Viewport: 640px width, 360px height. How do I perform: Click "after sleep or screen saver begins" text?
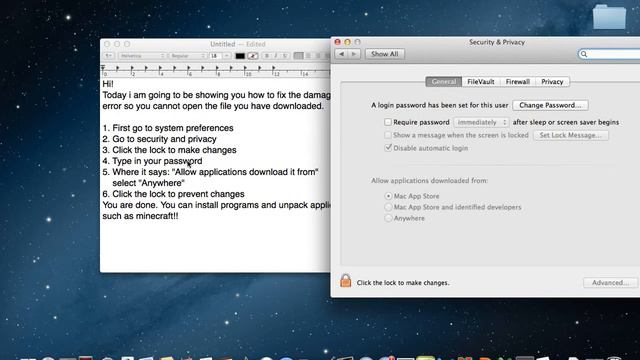pos(566,122)
